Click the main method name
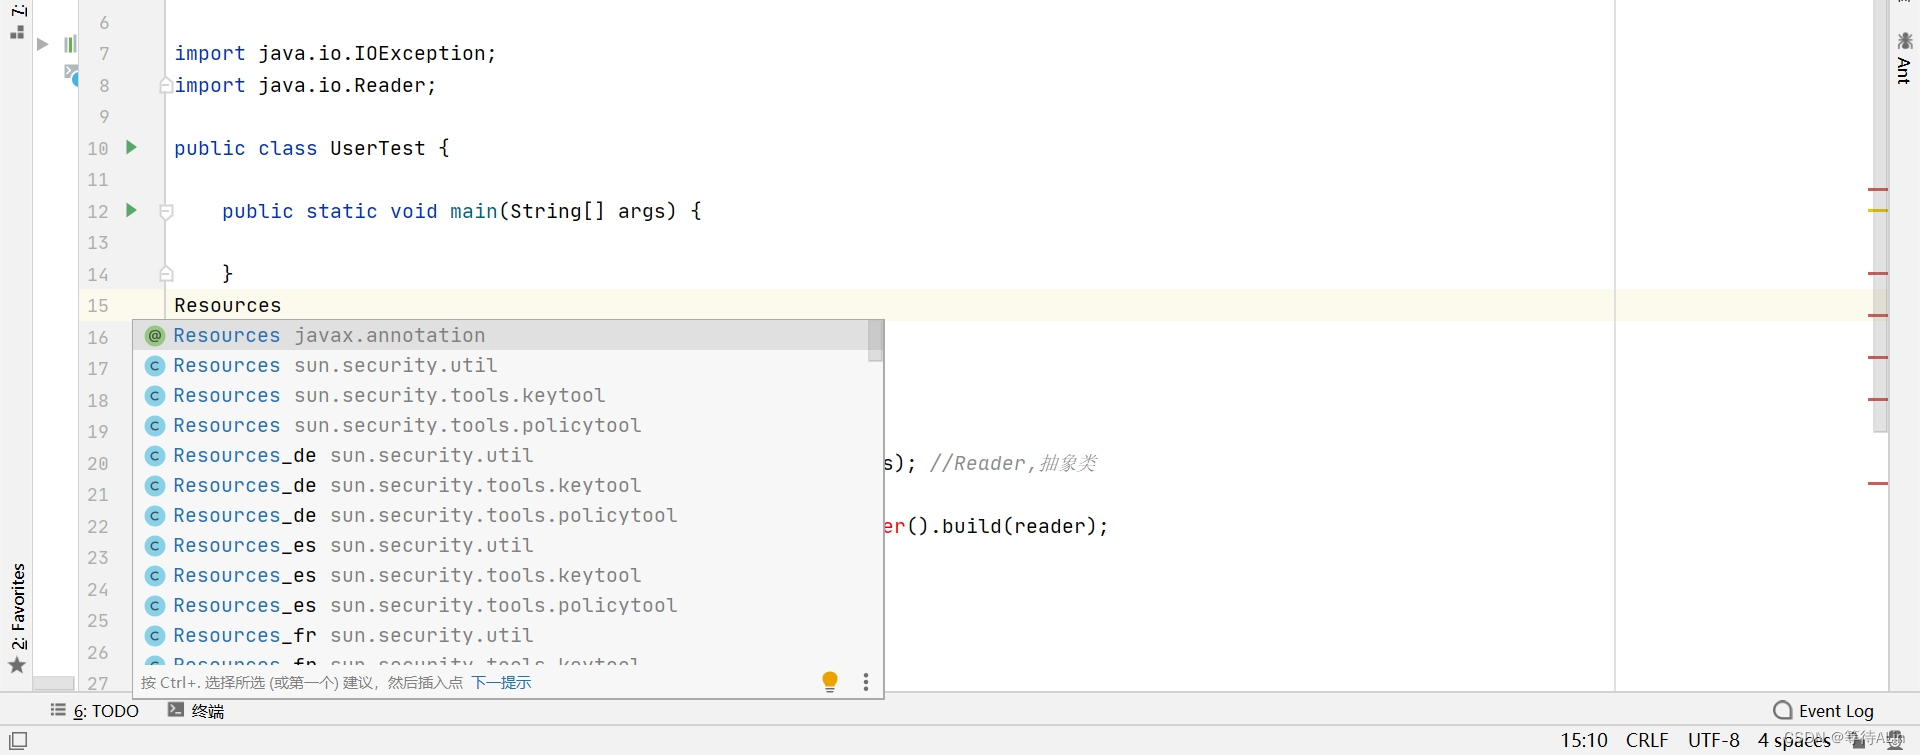1920x755 pixels. tap(474, 211)
